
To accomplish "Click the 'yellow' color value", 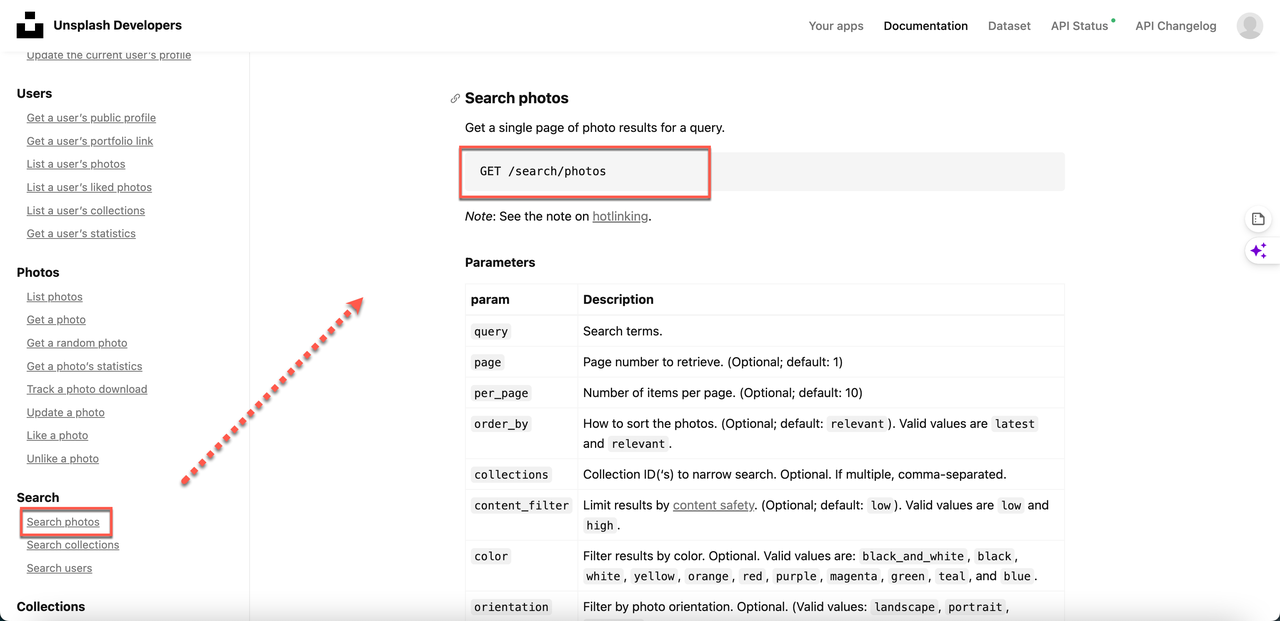I will coord(655,577).
